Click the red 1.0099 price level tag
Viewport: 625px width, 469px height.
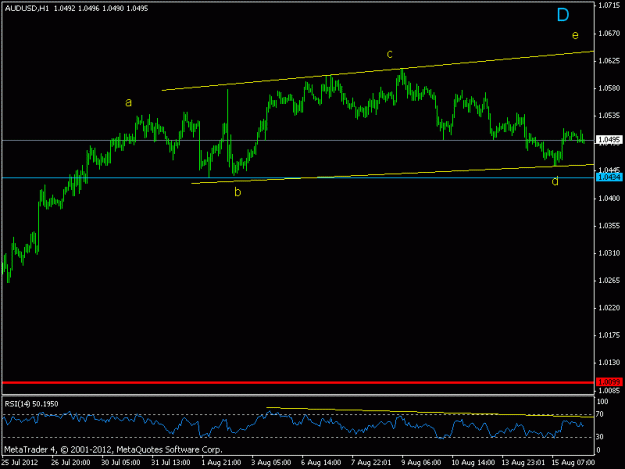tap(609, 382)
